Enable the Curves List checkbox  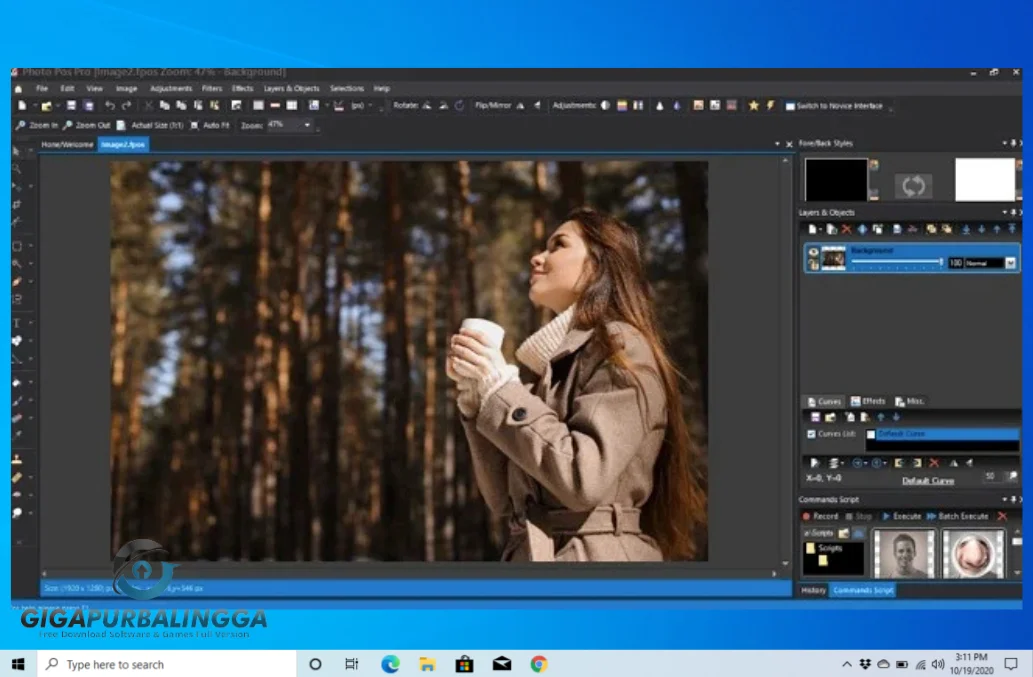coord(811,434)
